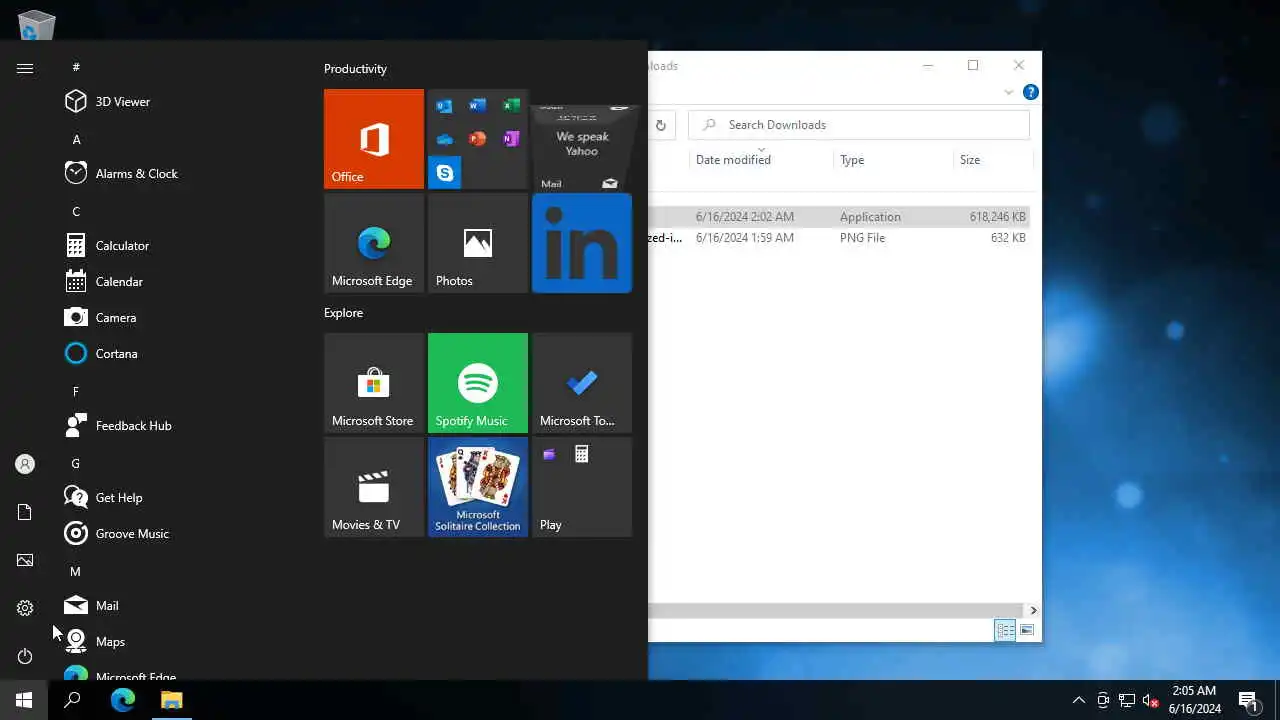This screenshot has width=1280, height=720.
Task: Switch Explorer to large icons view
Action: [1027, 630]
